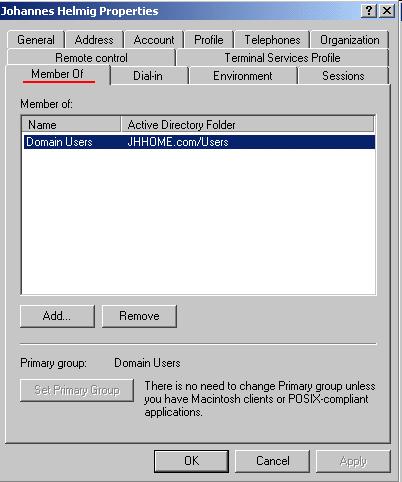This screenshot has height=482, width=402.
Task: Sort by Active Directory Folder column
Action: [247, 124]
